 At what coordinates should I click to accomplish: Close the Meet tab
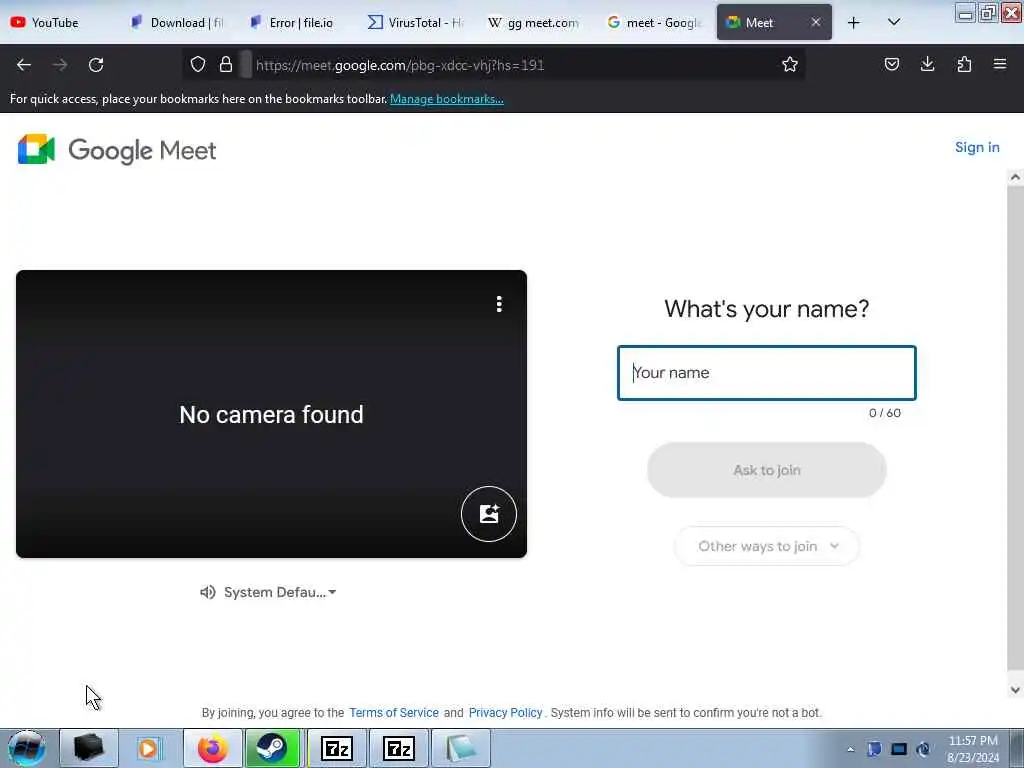coord(816,22)
